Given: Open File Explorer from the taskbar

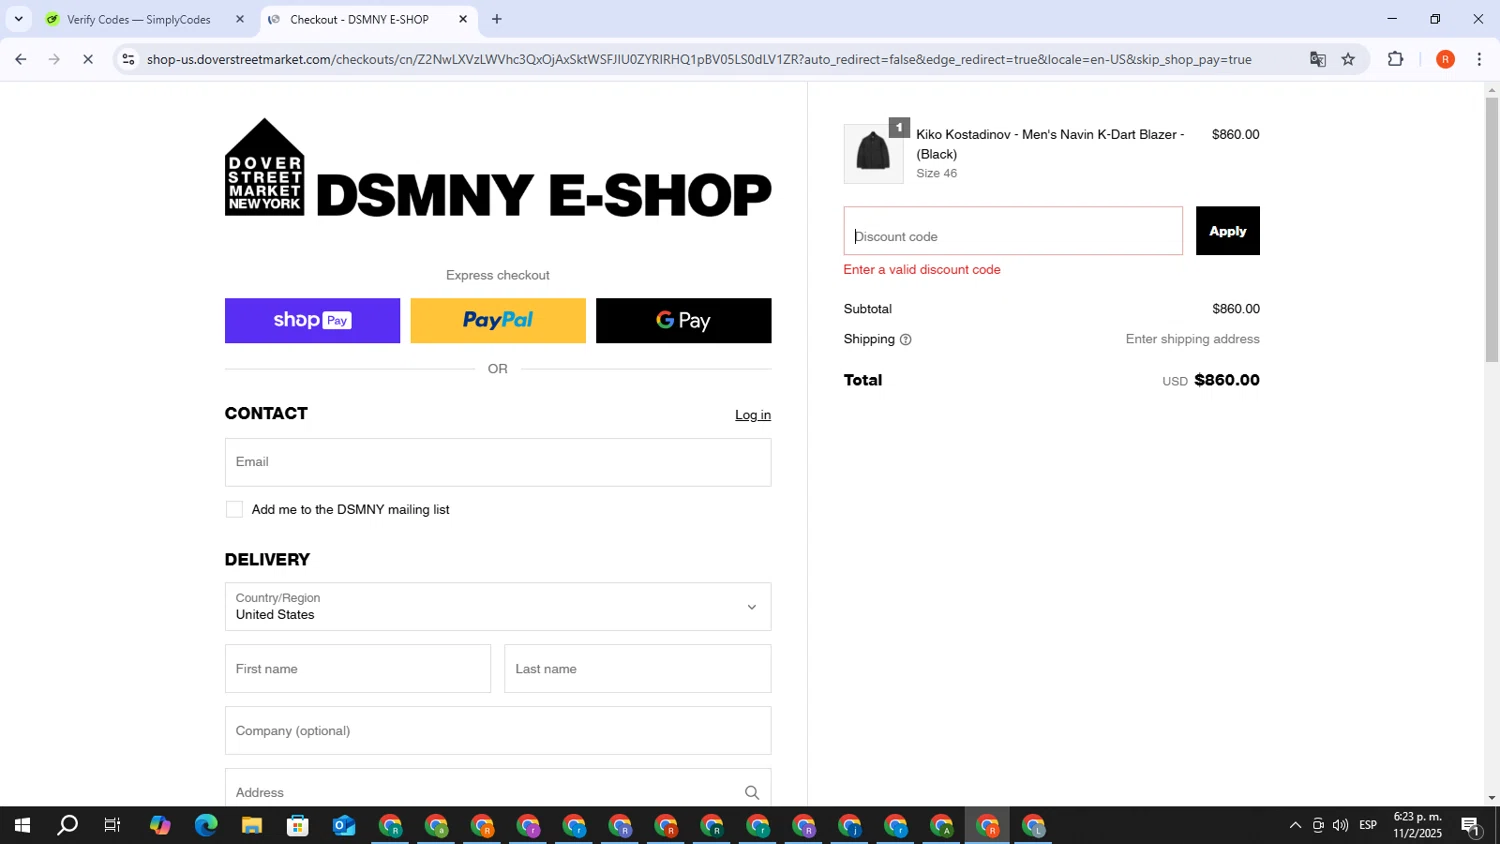Looking at the screenshot, I should pos(252,826).
